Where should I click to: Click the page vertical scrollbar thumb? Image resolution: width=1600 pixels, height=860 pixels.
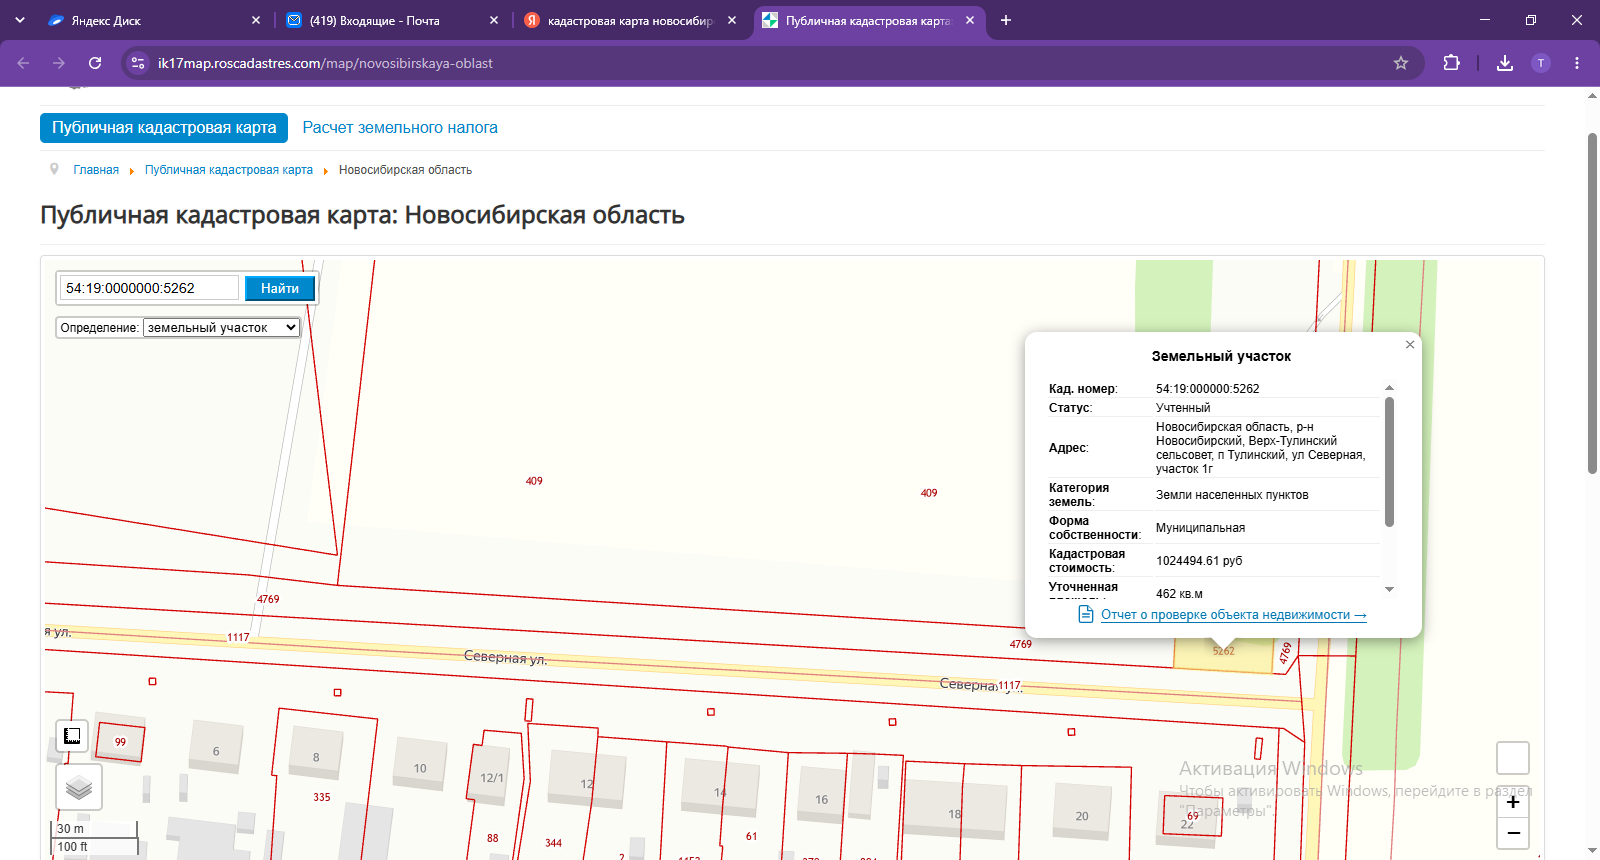coord(1593,302)
